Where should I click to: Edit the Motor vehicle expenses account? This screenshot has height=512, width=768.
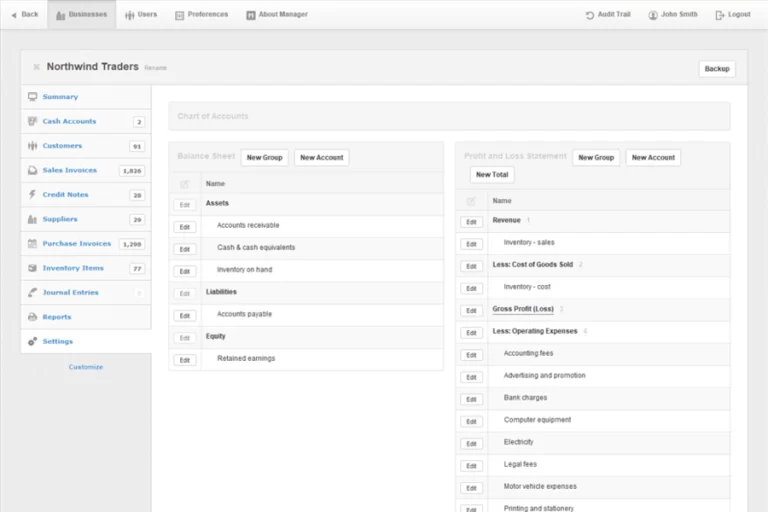coord(471,488)
